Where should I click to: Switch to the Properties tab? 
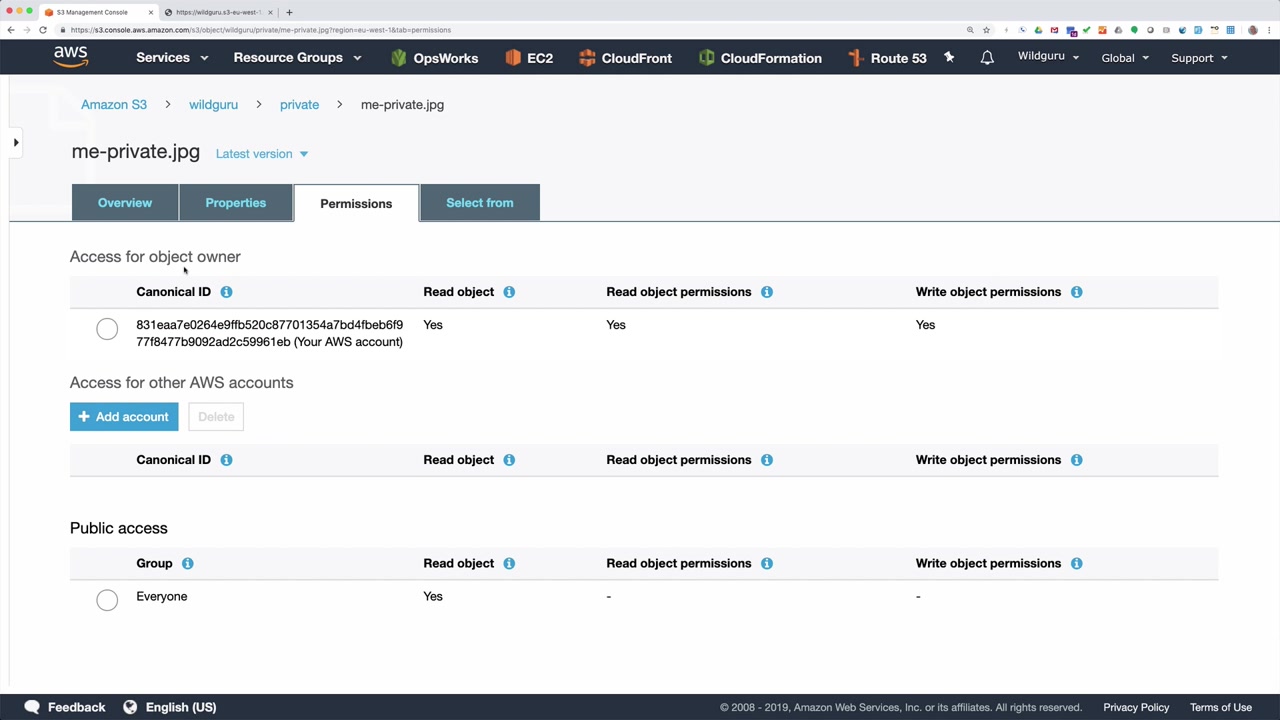point(236,203)
